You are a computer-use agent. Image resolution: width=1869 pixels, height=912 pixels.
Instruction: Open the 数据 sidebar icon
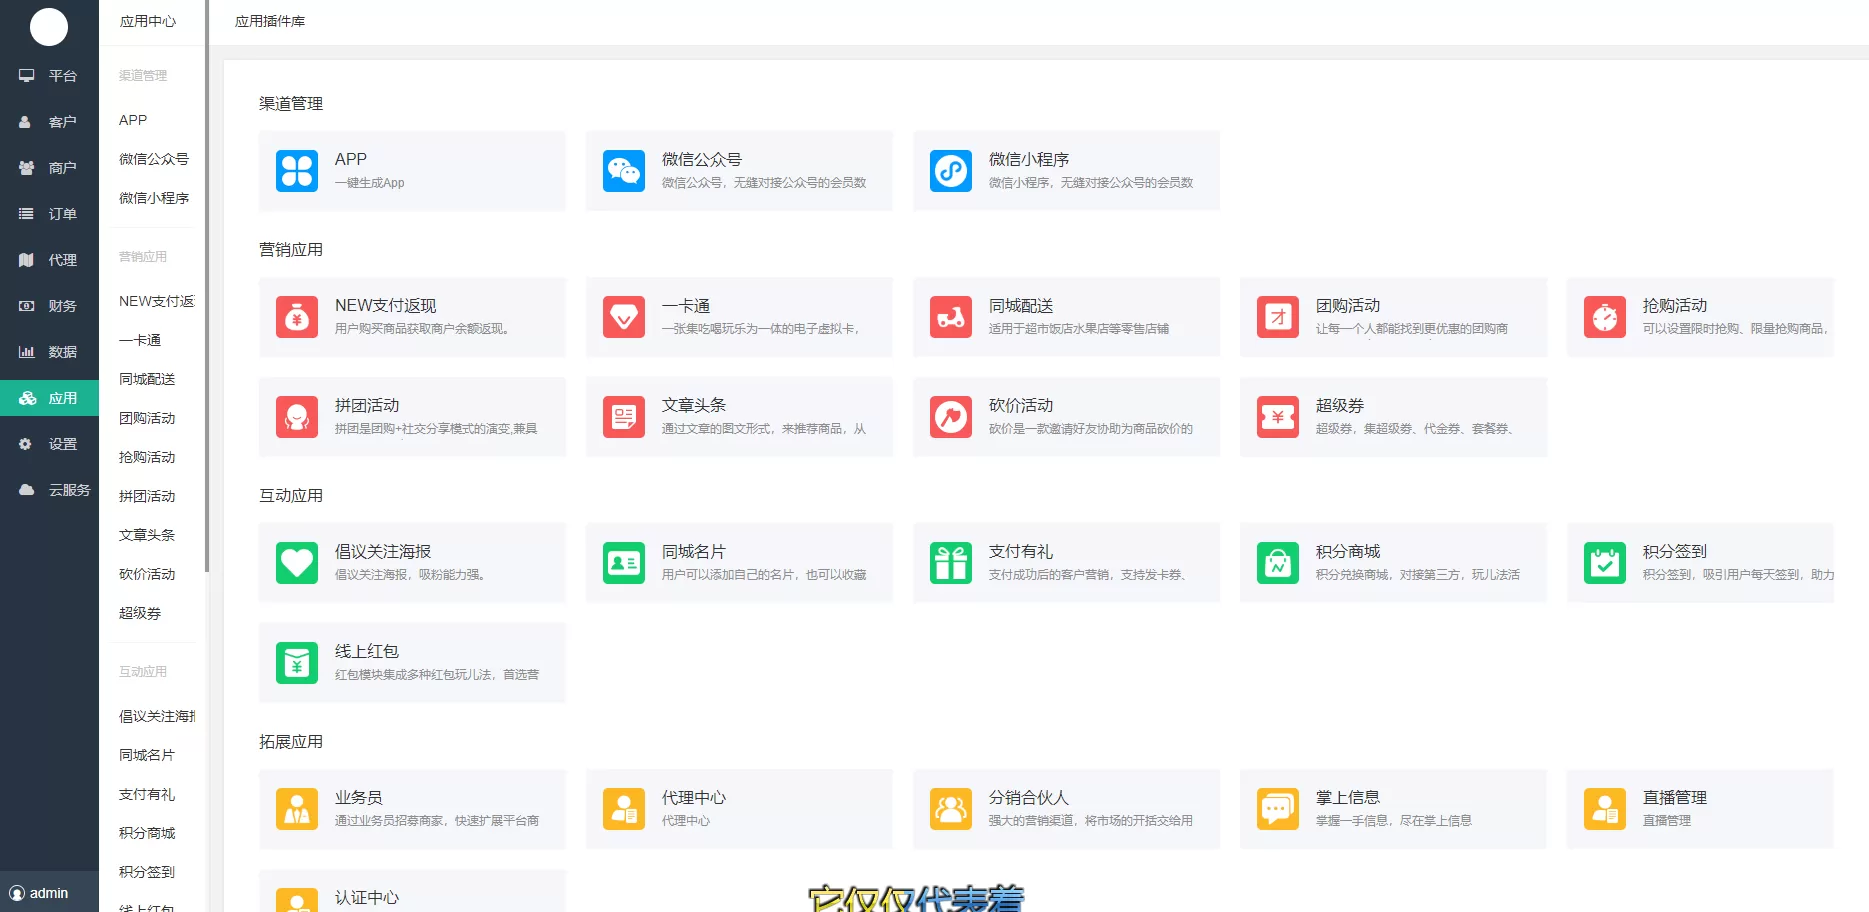25,351
